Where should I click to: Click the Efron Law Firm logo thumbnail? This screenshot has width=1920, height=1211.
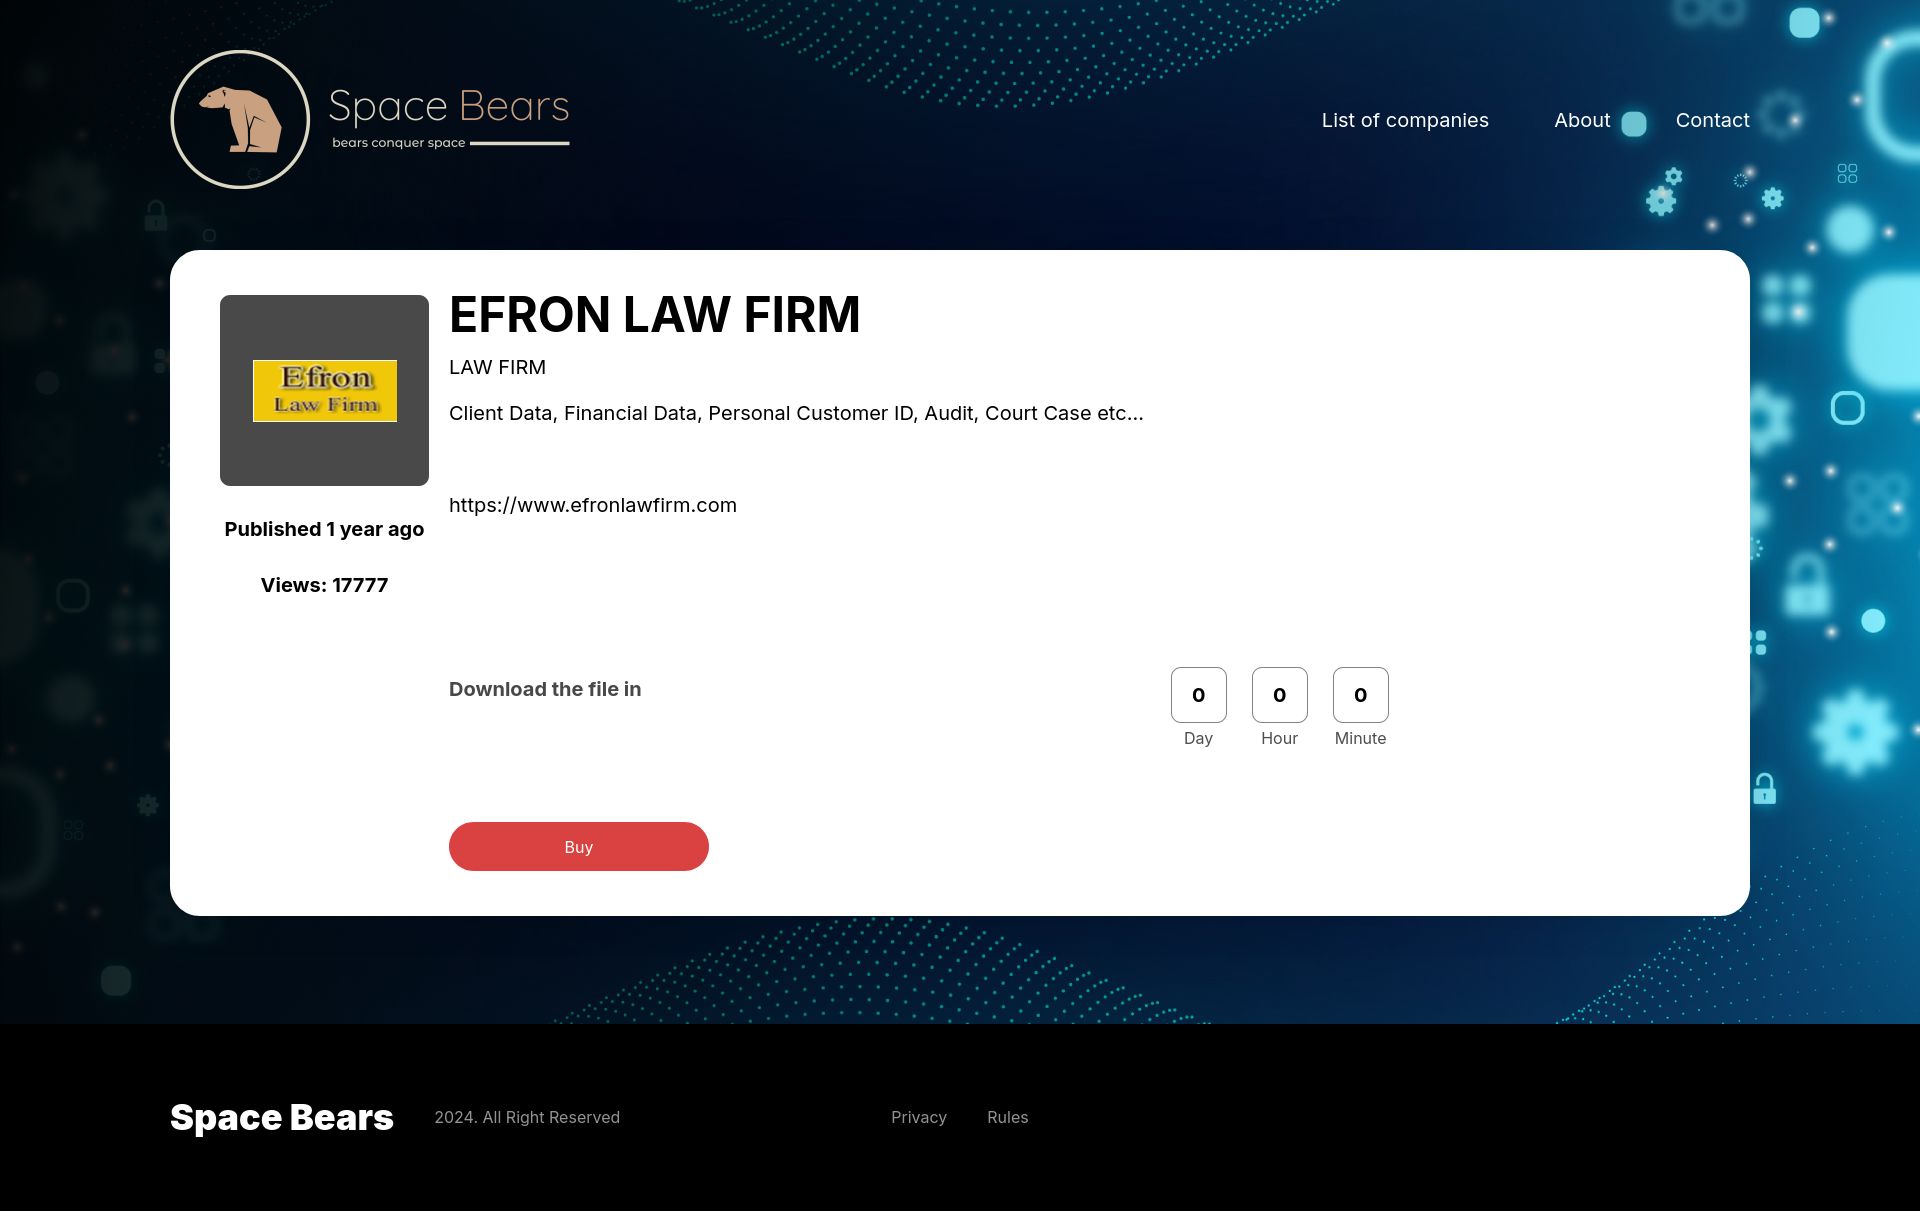pos(324,390)
